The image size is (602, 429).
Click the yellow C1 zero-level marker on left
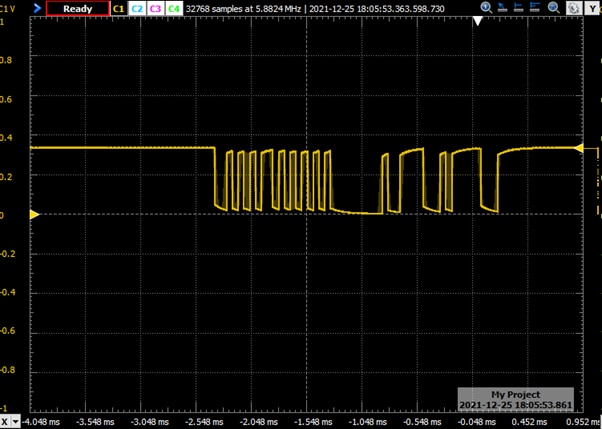[35, 214]
